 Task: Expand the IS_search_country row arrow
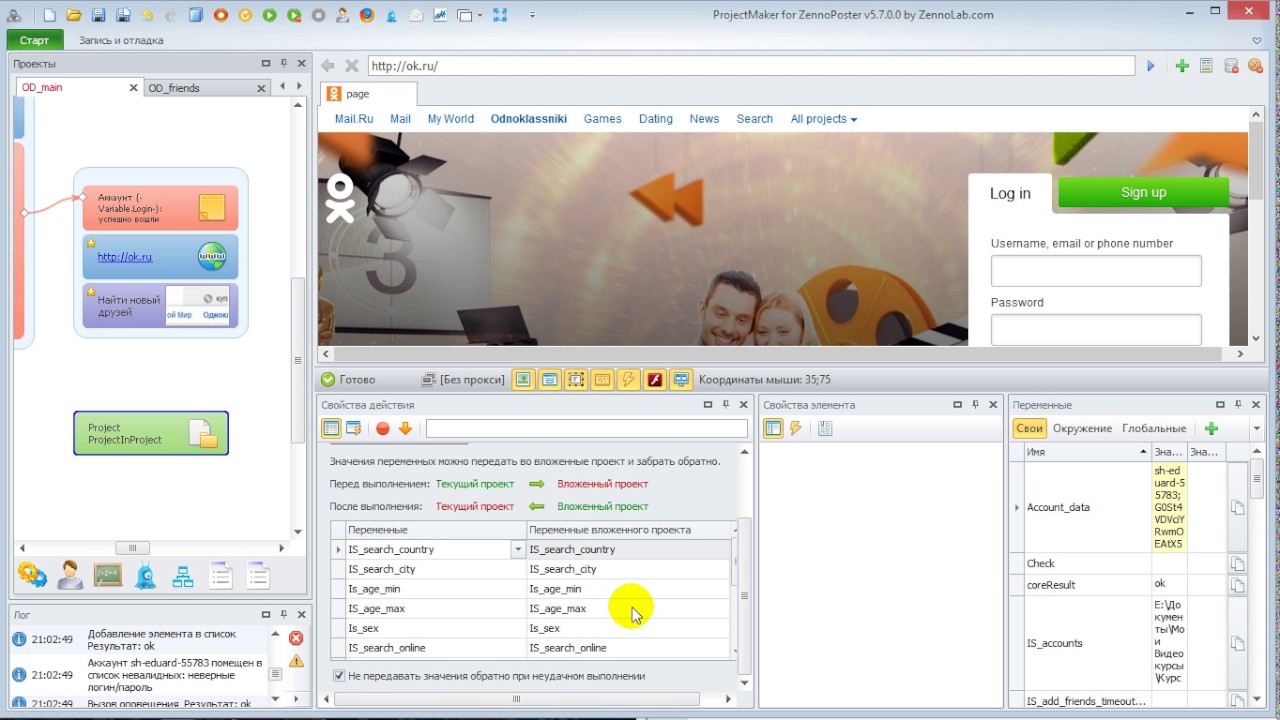[x=338, y=549]
